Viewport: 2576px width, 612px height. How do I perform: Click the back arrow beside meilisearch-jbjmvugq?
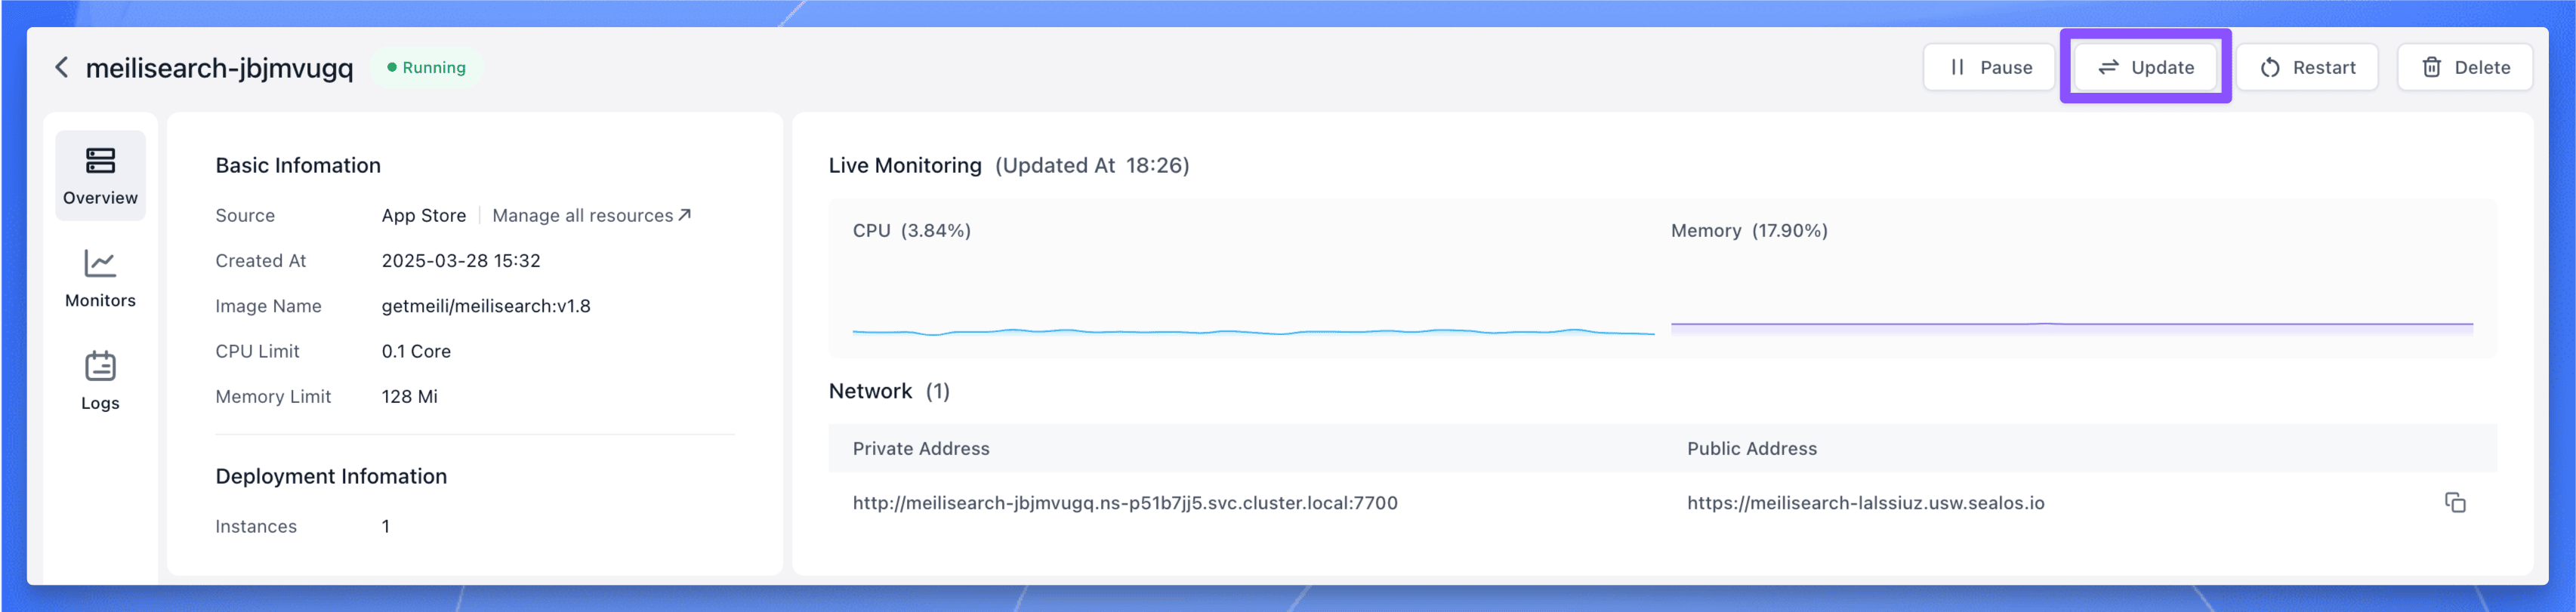[x=61, y=67]
